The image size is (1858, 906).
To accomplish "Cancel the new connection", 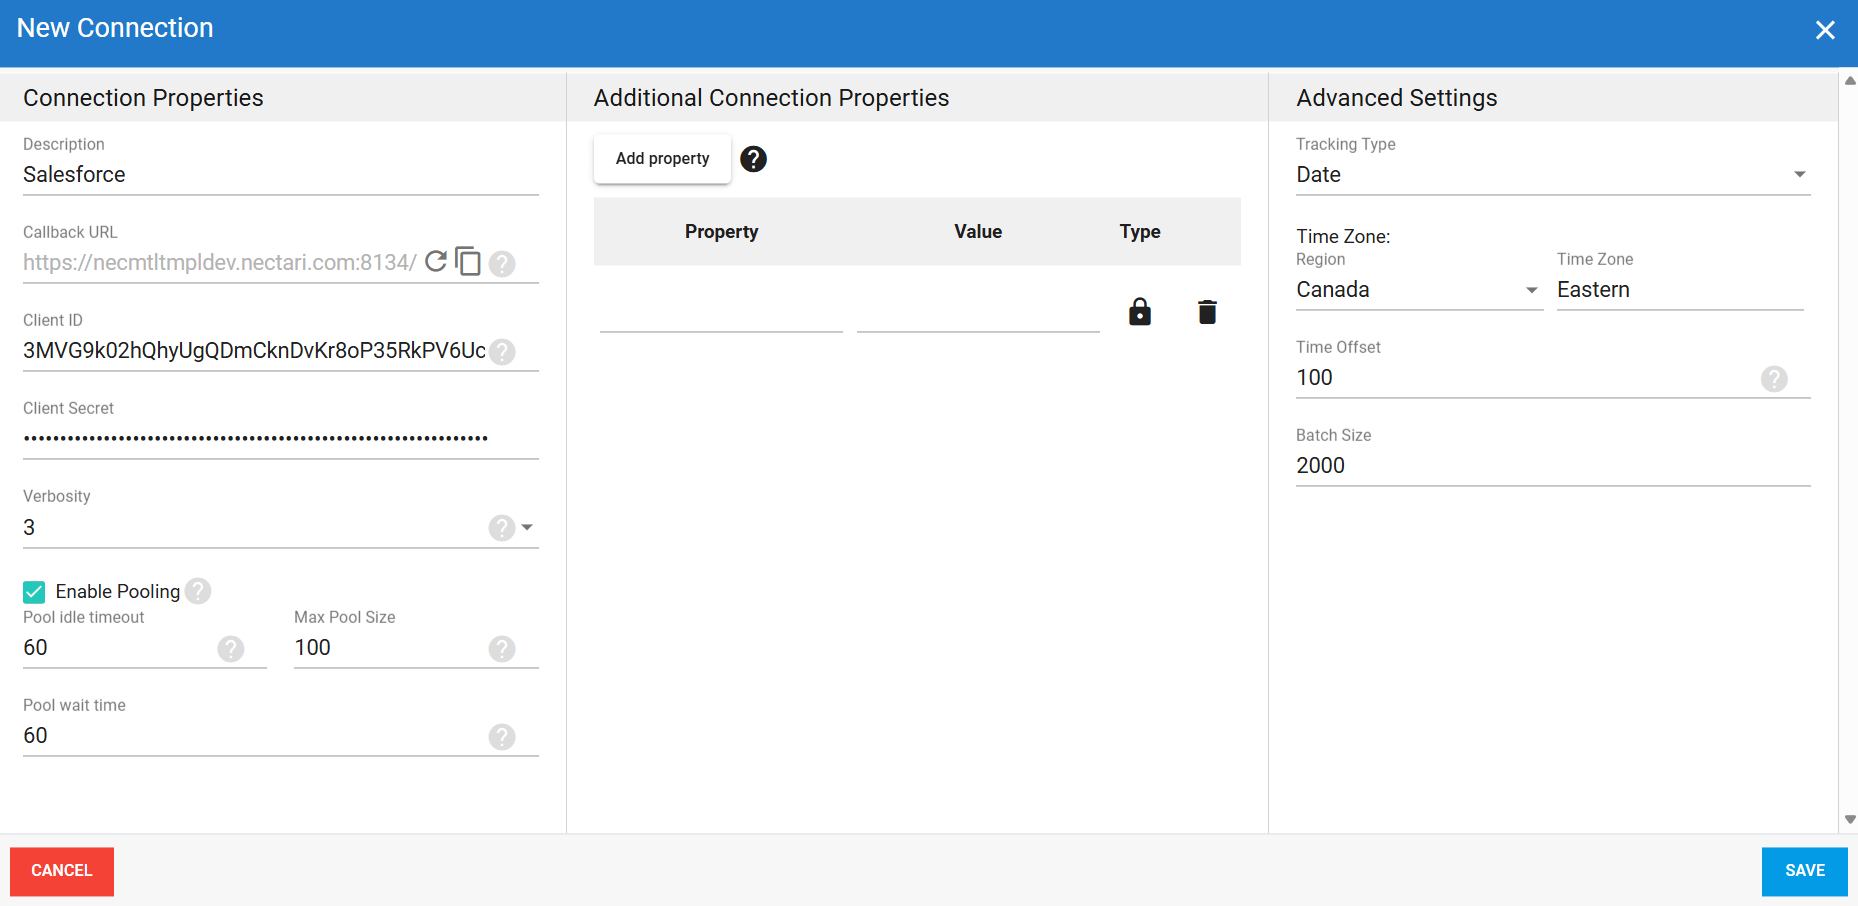I will [x=62, y=871].
